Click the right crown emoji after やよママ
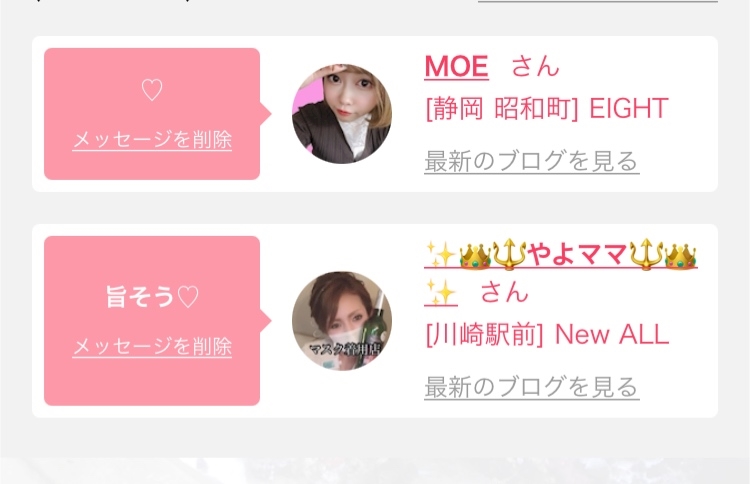This screenshot has width=750, height=484. pyautogui.click(x=680, y=255)
